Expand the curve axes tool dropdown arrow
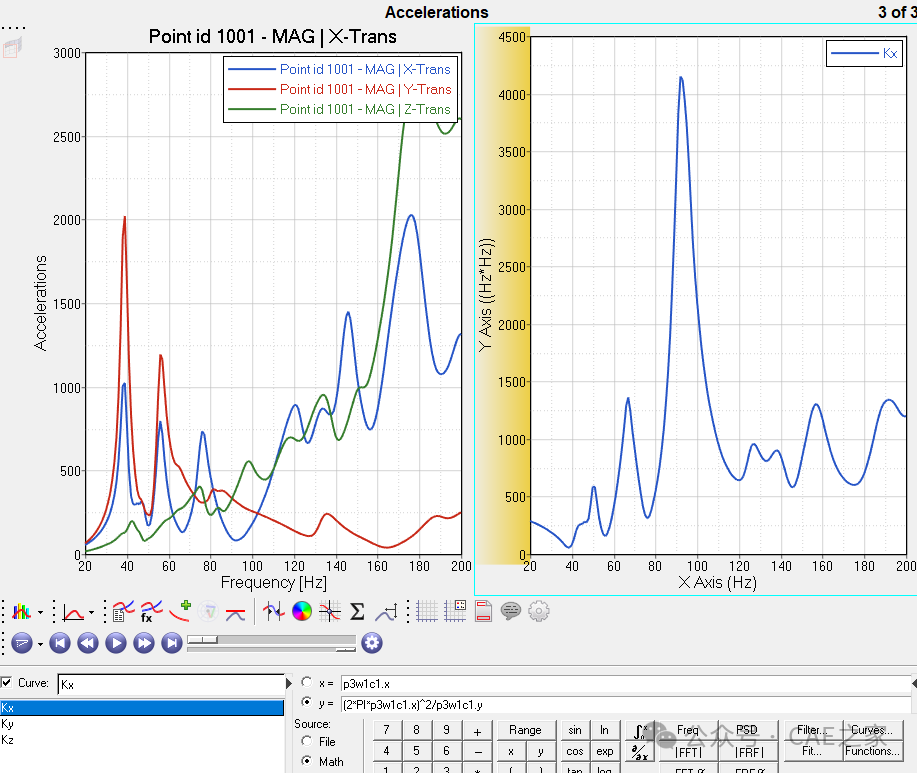The height and width of the screenshot is (773, 917). (x=92, y=613)
